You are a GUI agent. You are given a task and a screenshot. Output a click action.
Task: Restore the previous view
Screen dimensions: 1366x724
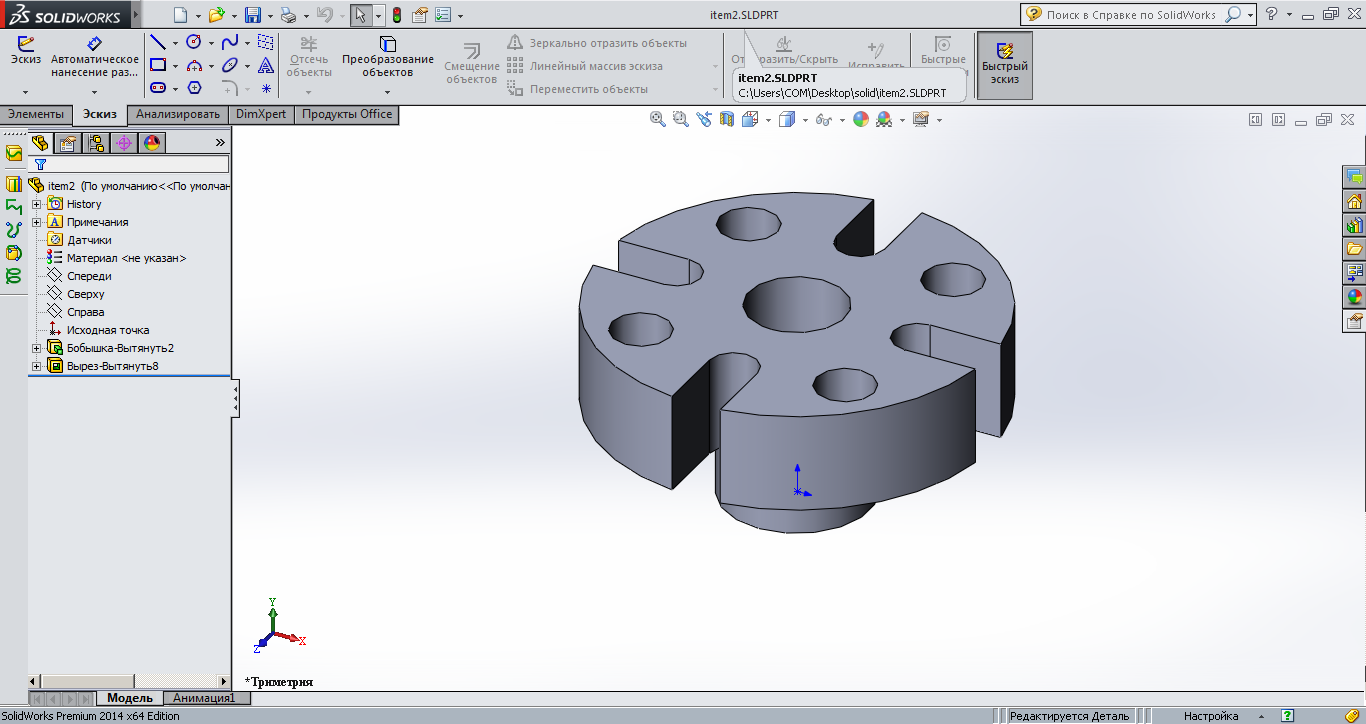(704, 119)
